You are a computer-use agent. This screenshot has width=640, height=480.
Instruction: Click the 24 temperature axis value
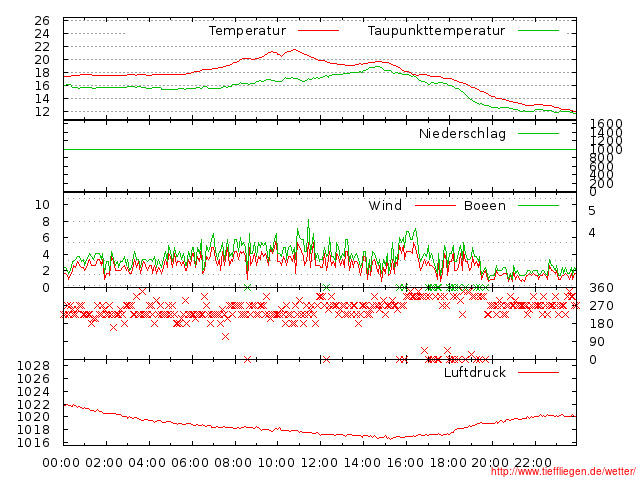coord(42,34)
